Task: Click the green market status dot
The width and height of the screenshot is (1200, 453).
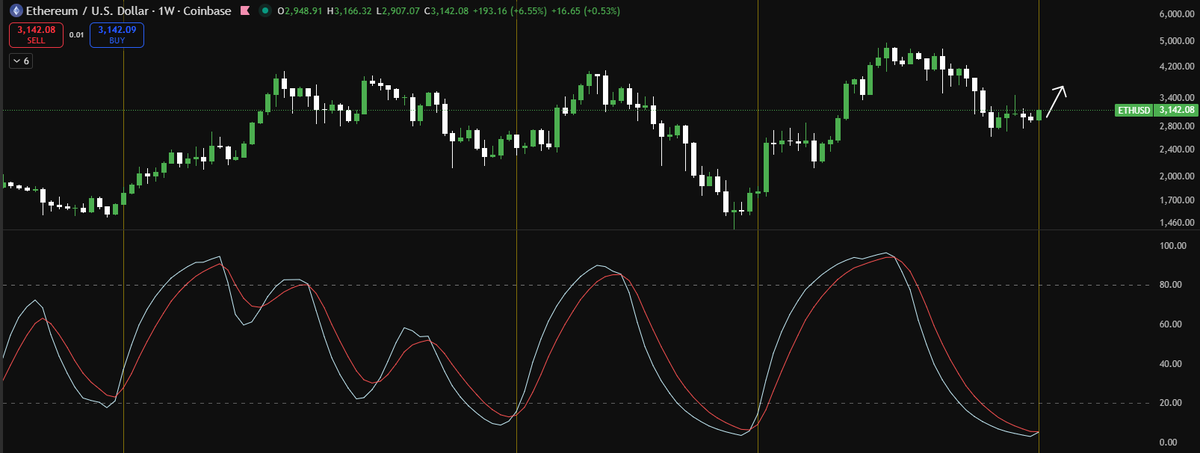Action: tap(264, 11)
